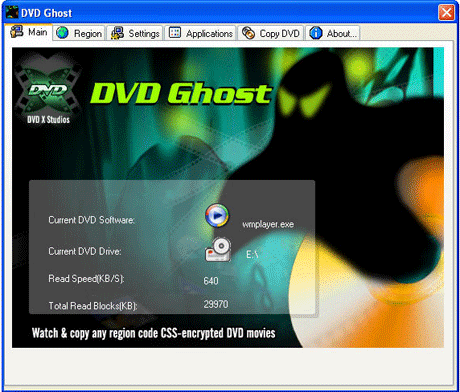Click the Windows Media Player icon
This screenshot has width=460, height=392.
217,216
